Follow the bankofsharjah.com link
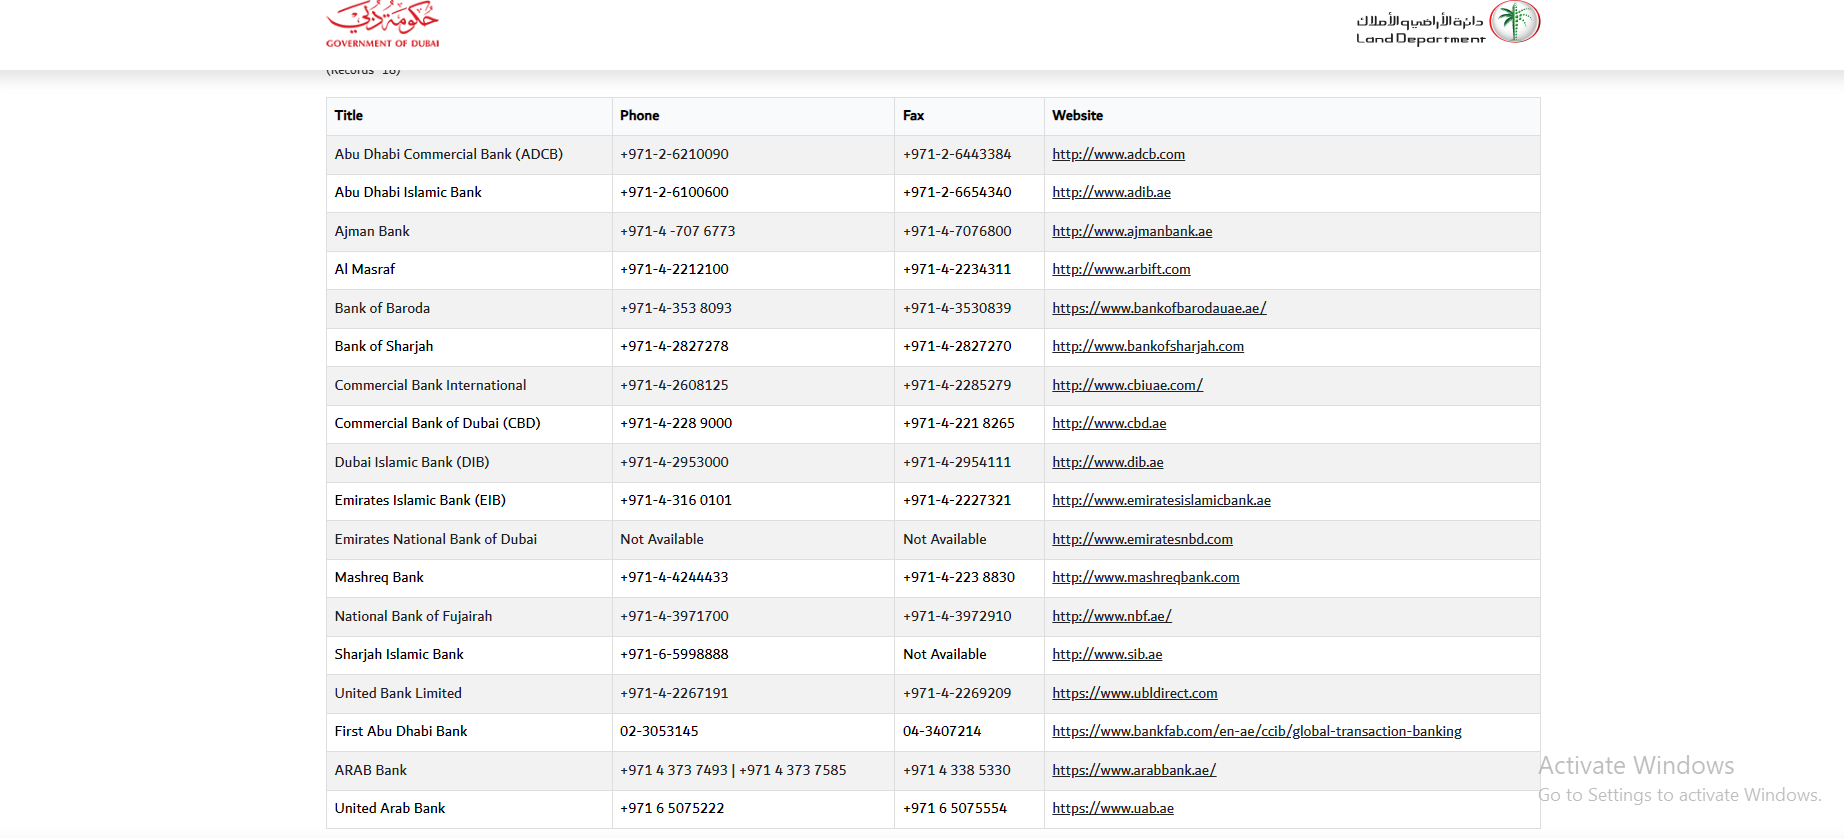The width and height of the screenshot is (1844, 838). click(x=1148, y=346)
